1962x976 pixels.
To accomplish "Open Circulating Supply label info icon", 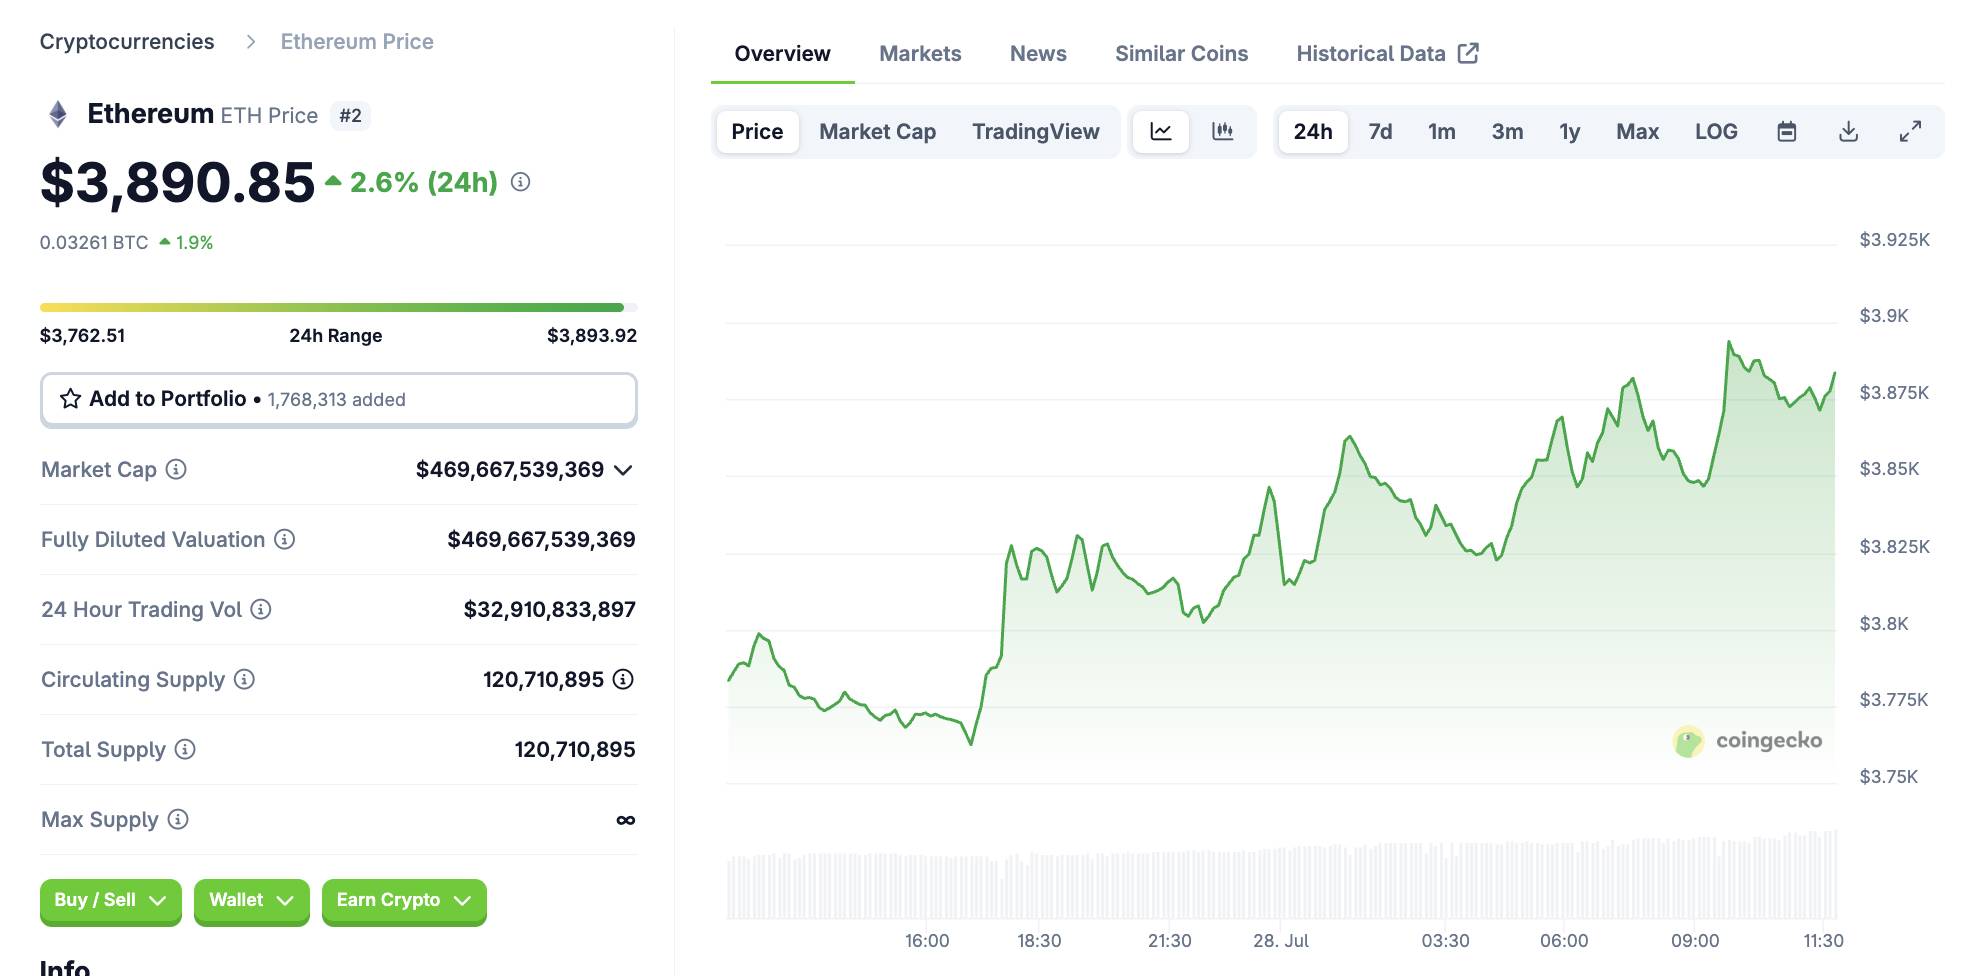I will coord(244,679).
